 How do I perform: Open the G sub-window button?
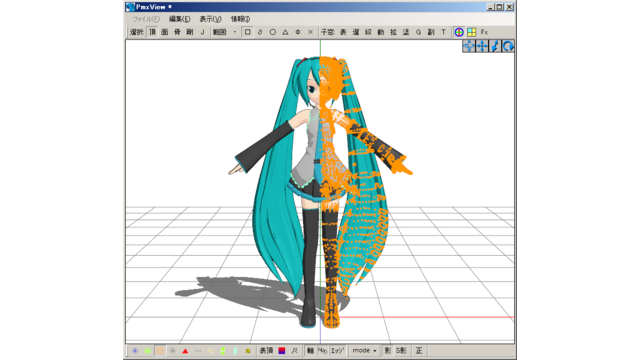coord(418,32)
